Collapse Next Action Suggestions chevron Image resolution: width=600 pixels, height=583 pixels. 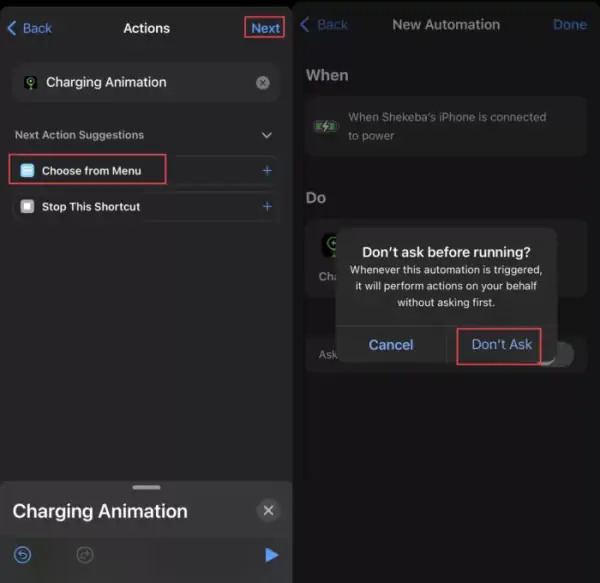tap(267, 135)
